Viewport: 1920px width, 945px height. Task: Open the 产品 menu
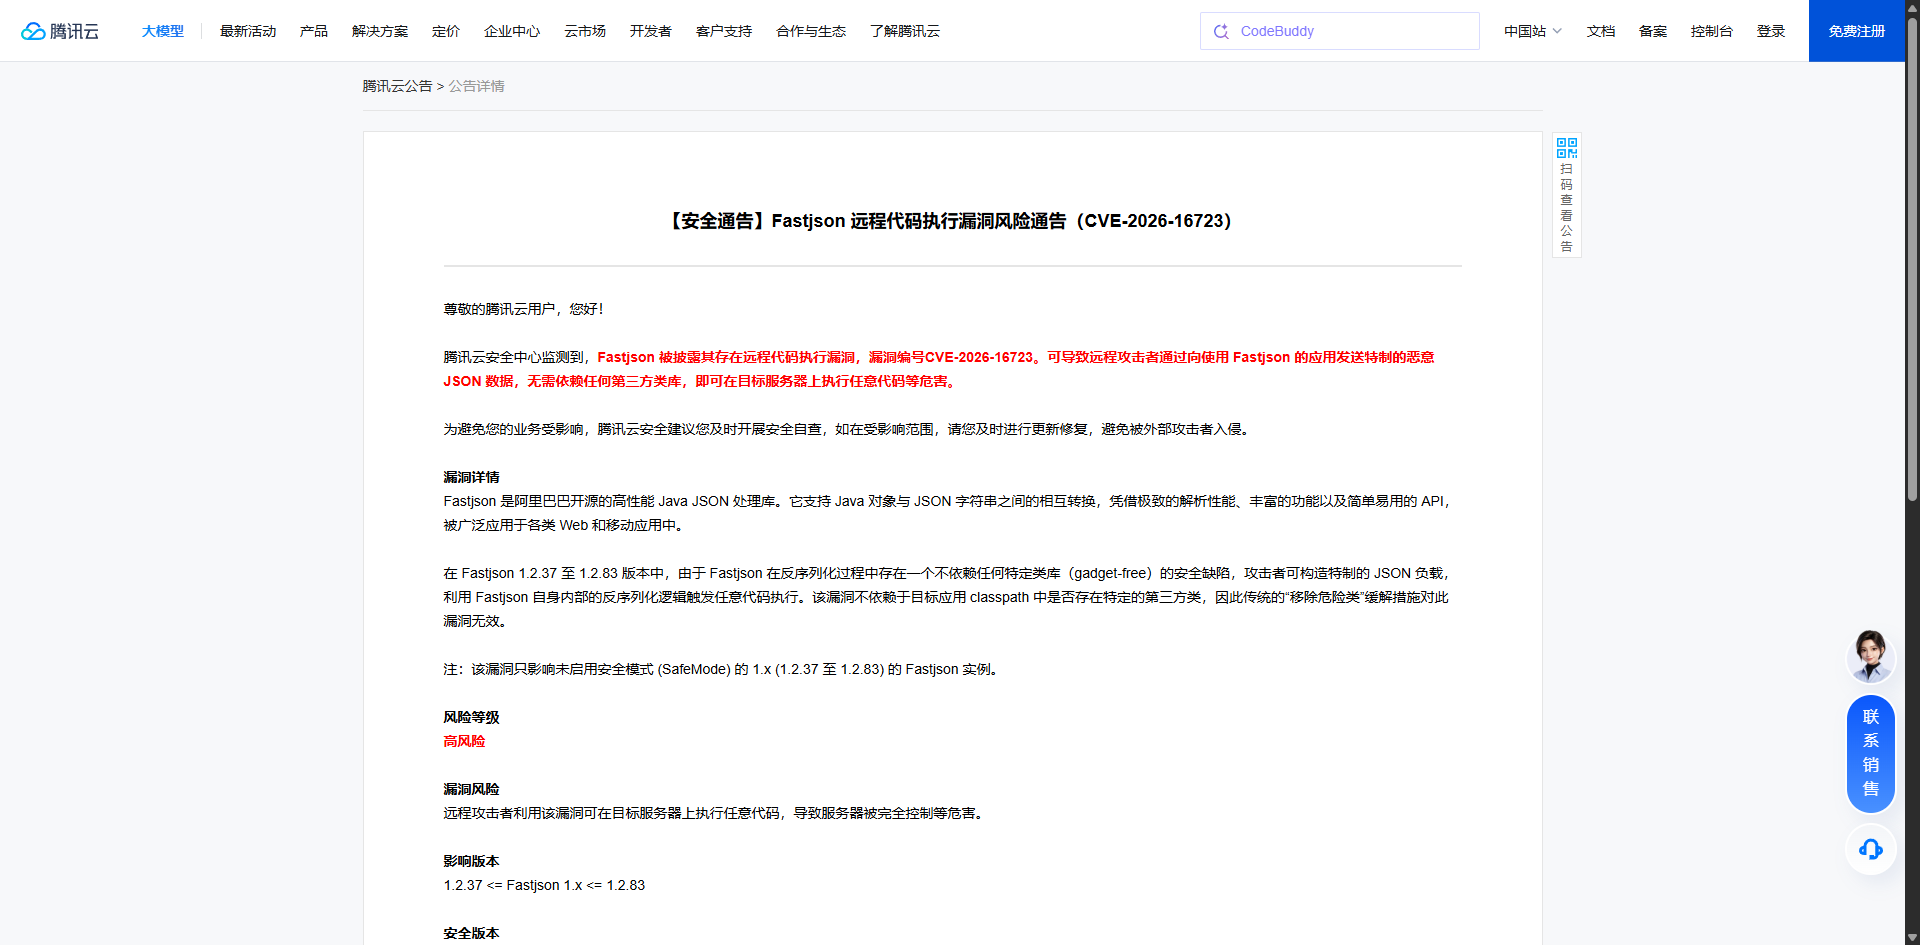pos(314,31)
